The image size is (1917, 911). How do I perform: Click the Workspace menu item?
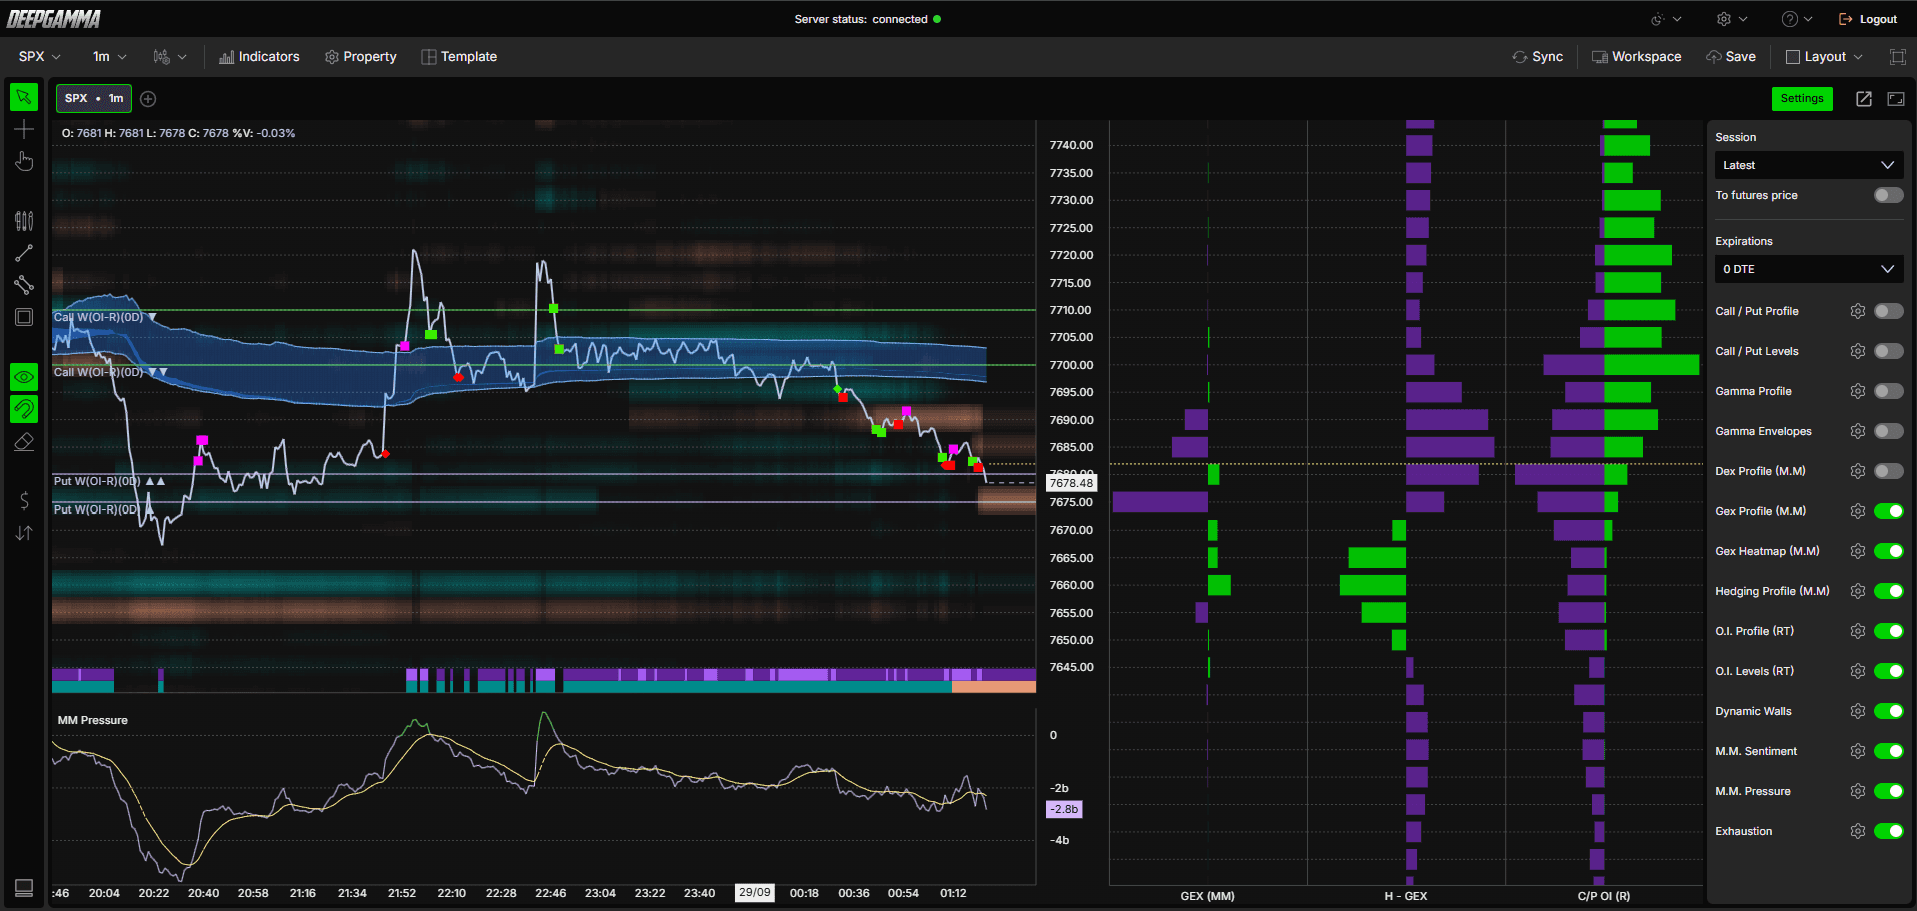(x=1636, y=57)
